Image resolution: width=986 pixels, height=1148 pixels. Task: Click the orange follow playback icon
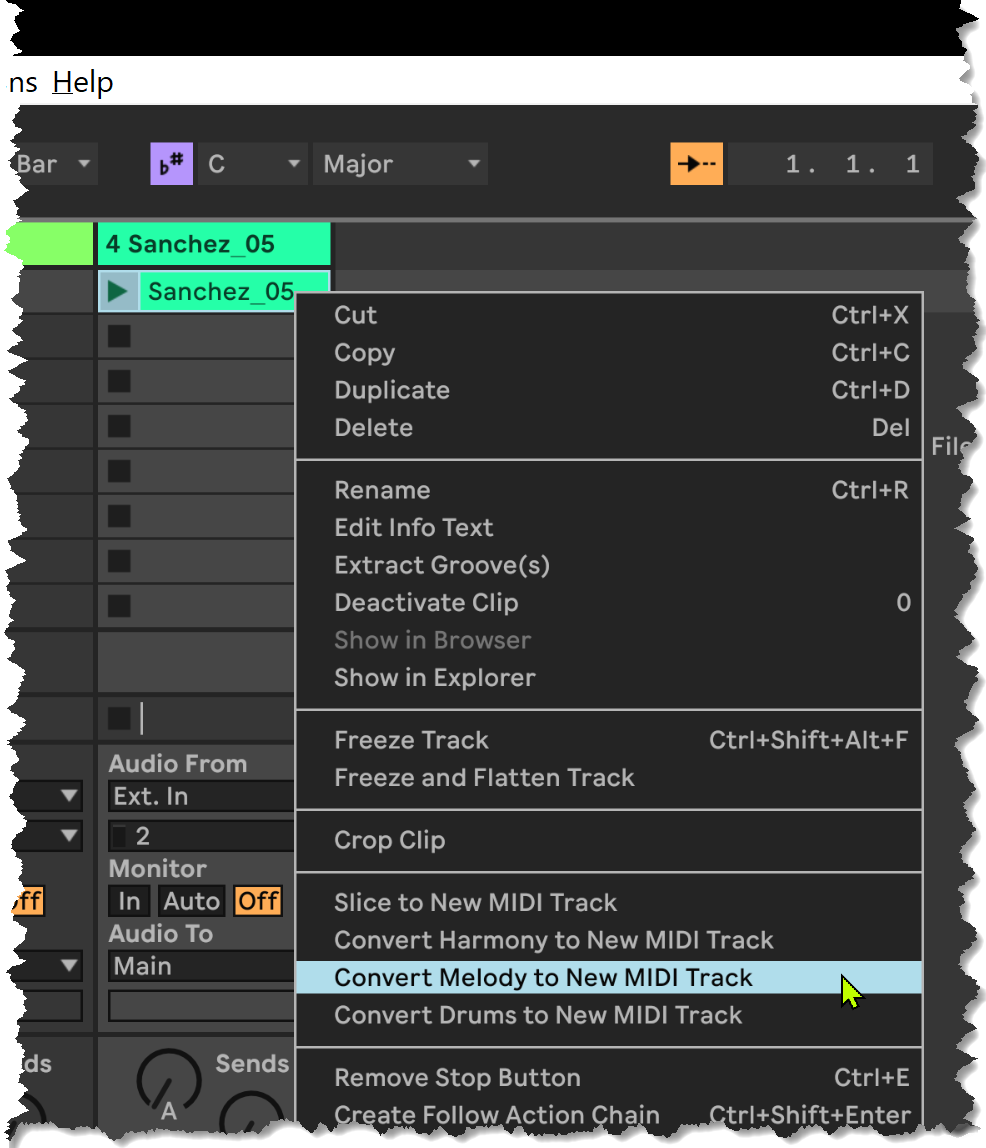coord(696,164)
